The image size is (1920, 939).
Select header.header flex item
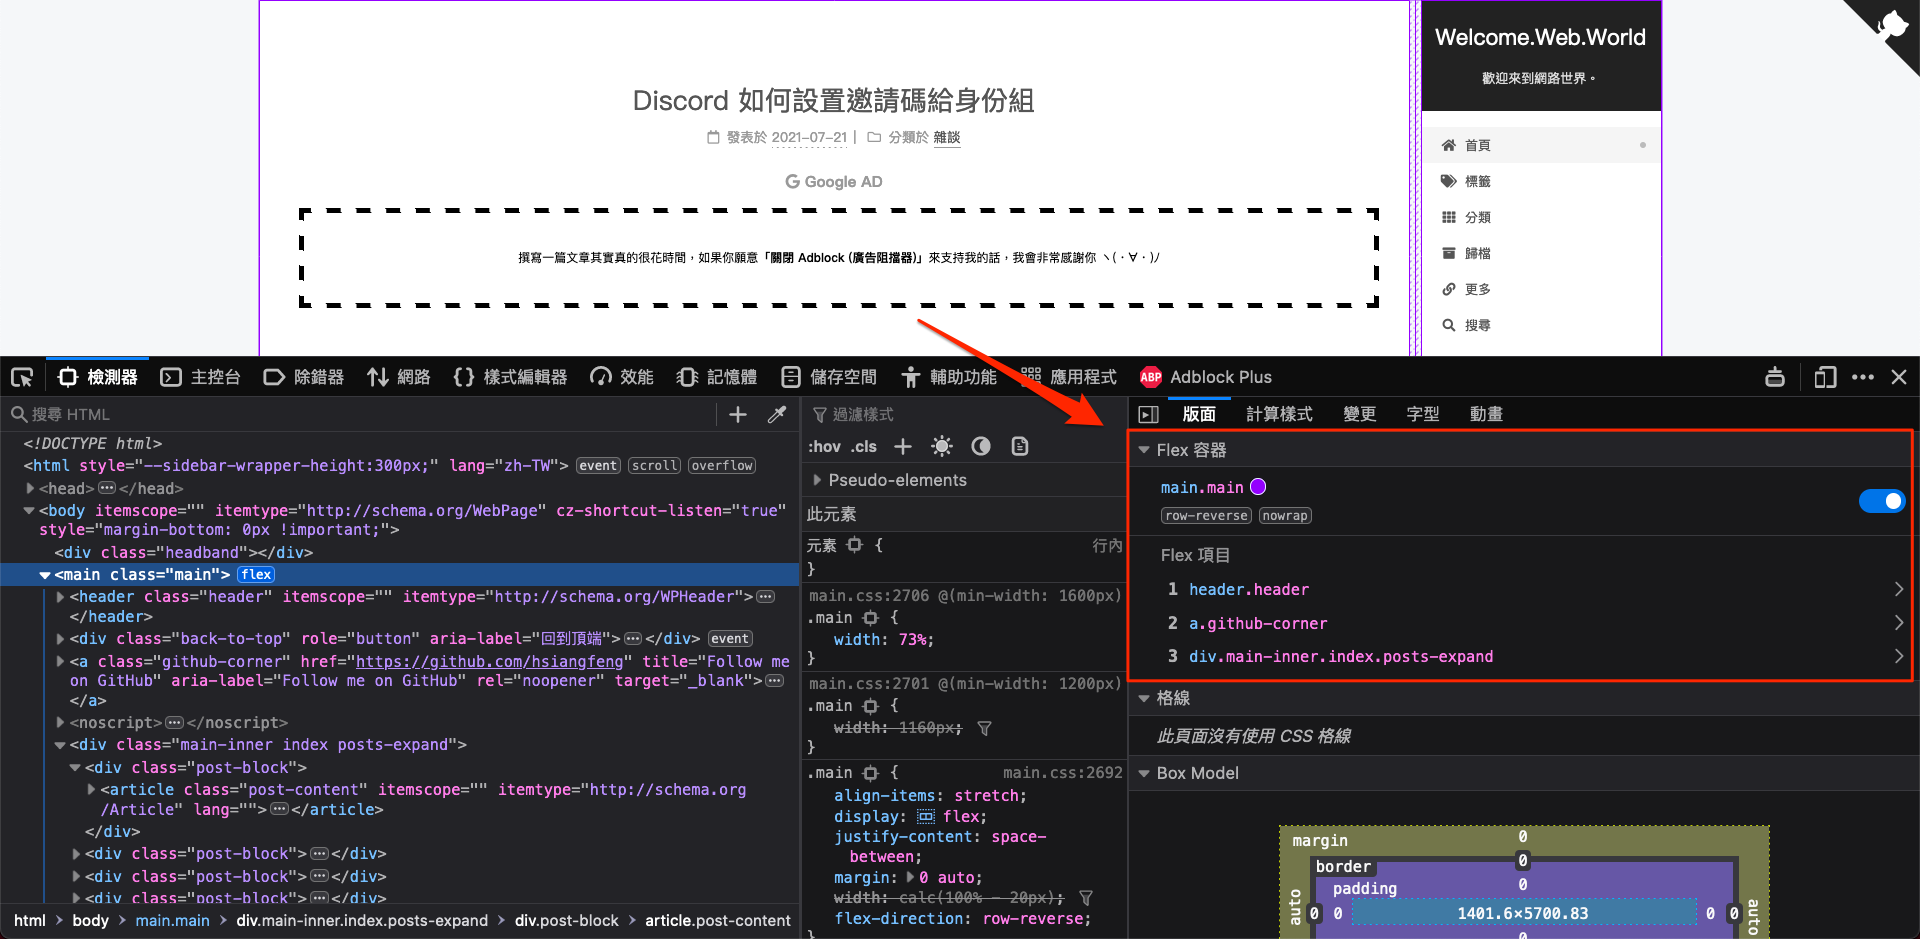click(x=1248, y=589)
